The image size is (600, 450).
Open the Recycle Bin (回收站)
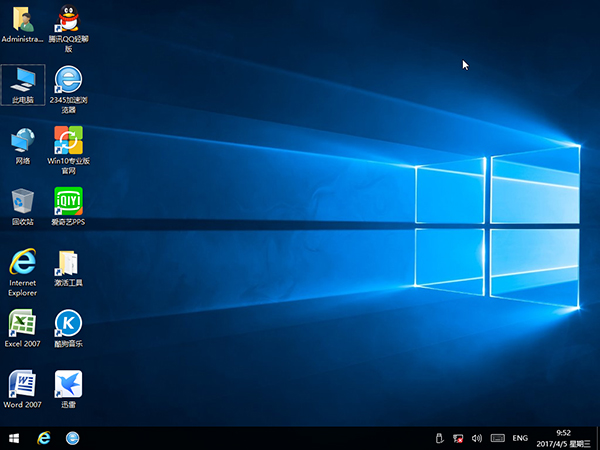click(x=22, y=201)
